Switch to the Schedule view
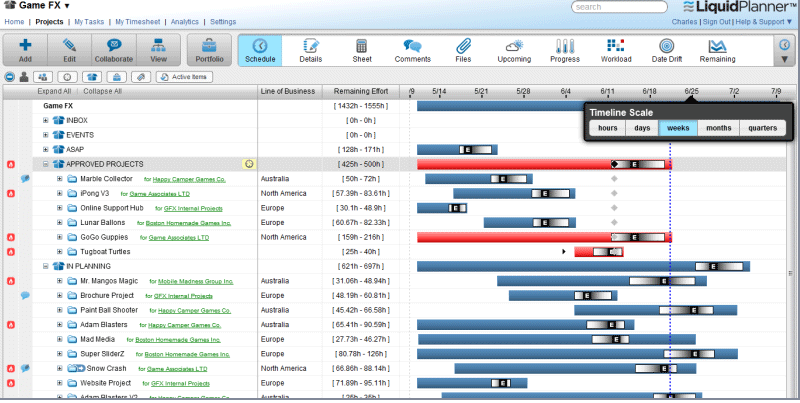The width and height of the screenshot is (800, 403). 260,50
